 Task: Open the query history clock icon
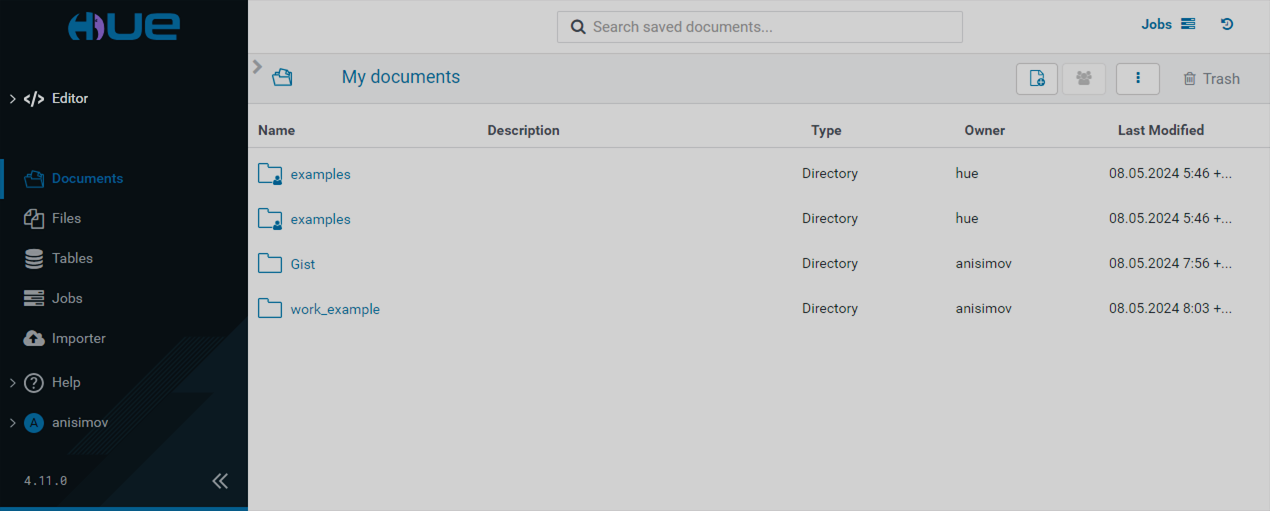click(1227, 24)
